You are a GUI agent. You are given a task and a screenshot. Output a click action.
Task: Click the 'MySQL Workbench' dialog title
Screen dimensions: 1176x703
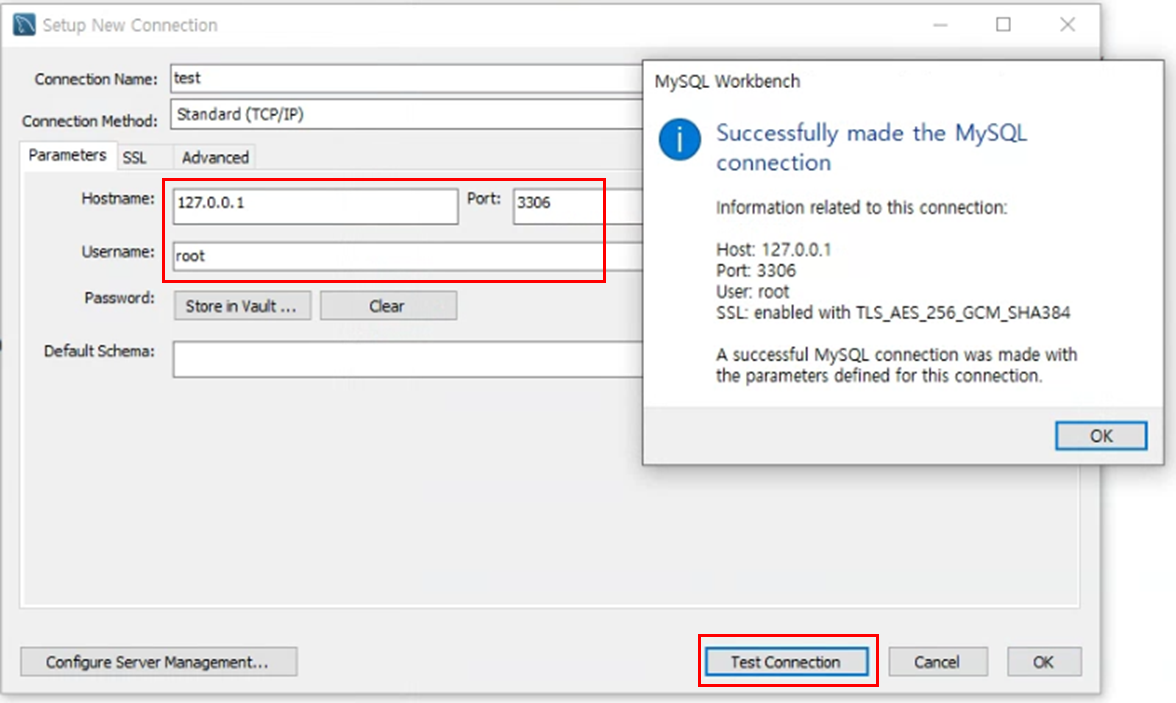pos(728,82)
